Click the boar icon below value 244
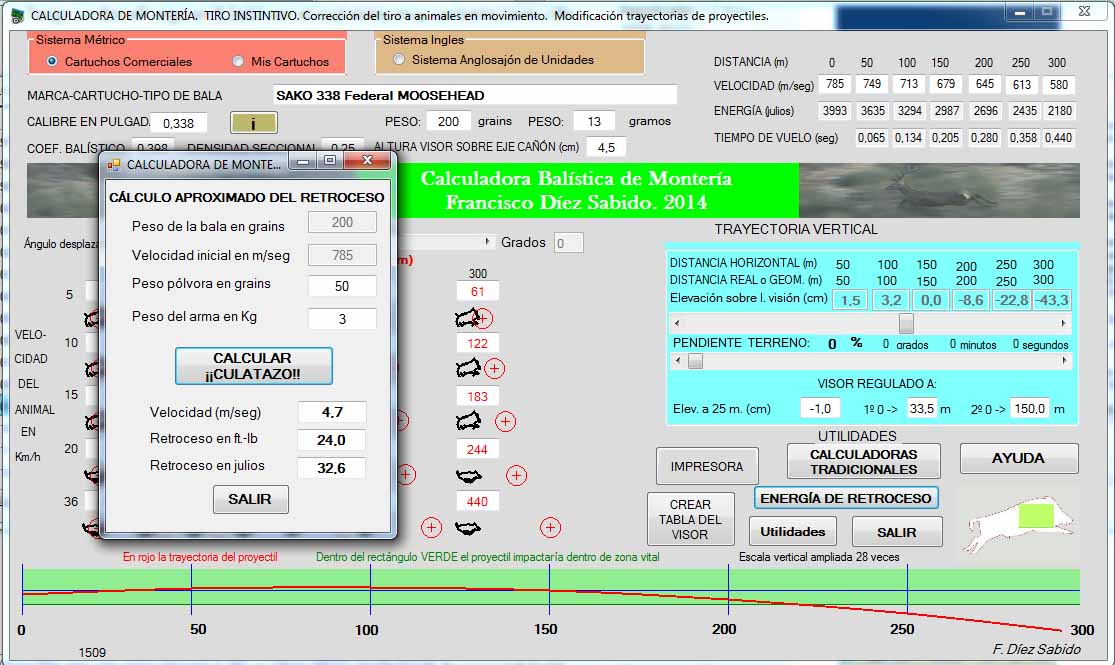The height and width of the screenshot is (665, 1115). [x=468, y=475]
